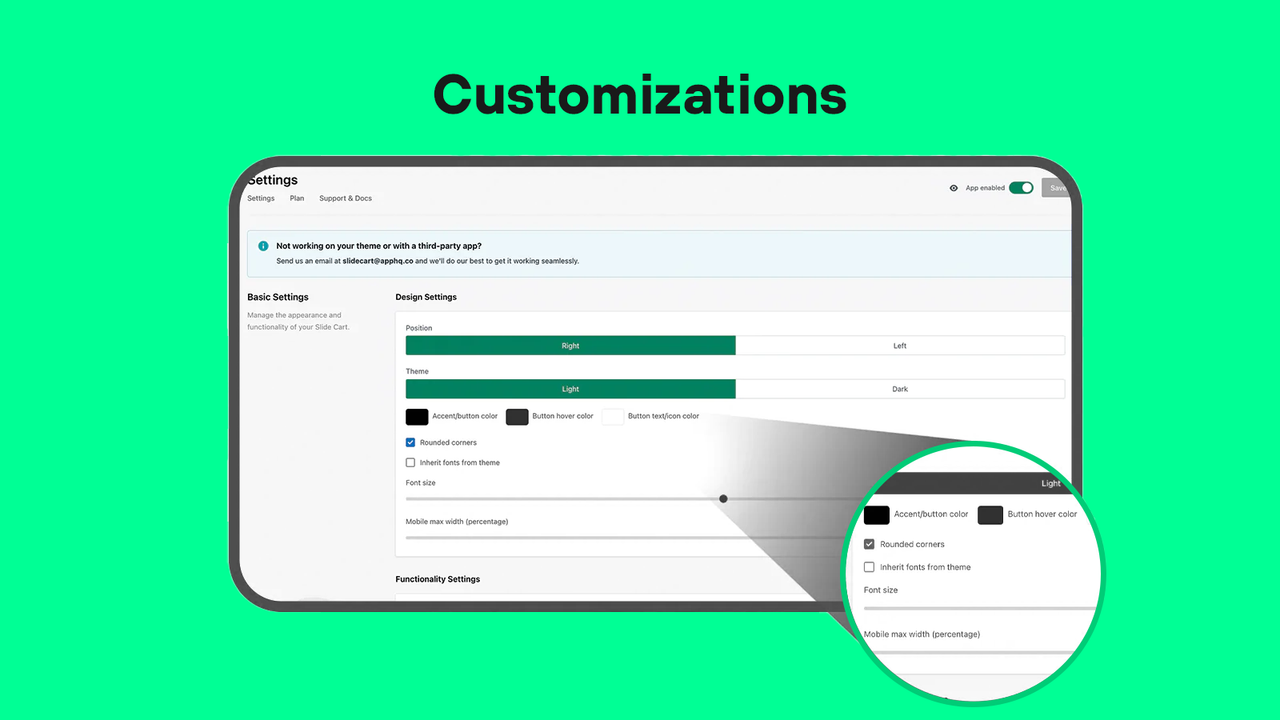Image resolution: width=1280 pixels, height=720 pixels.
Task: Switch the theme to Dark
Action: pos(900,389)
